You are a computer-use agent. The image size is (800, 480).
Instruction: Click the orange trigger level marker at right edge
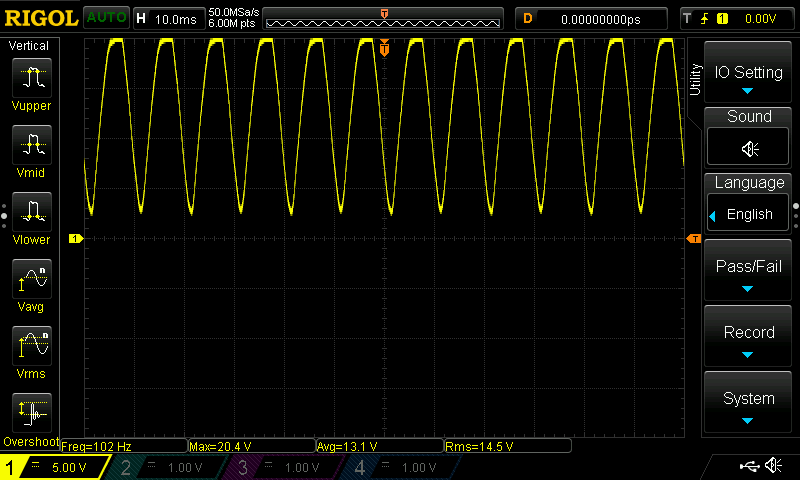click(694, 239)
